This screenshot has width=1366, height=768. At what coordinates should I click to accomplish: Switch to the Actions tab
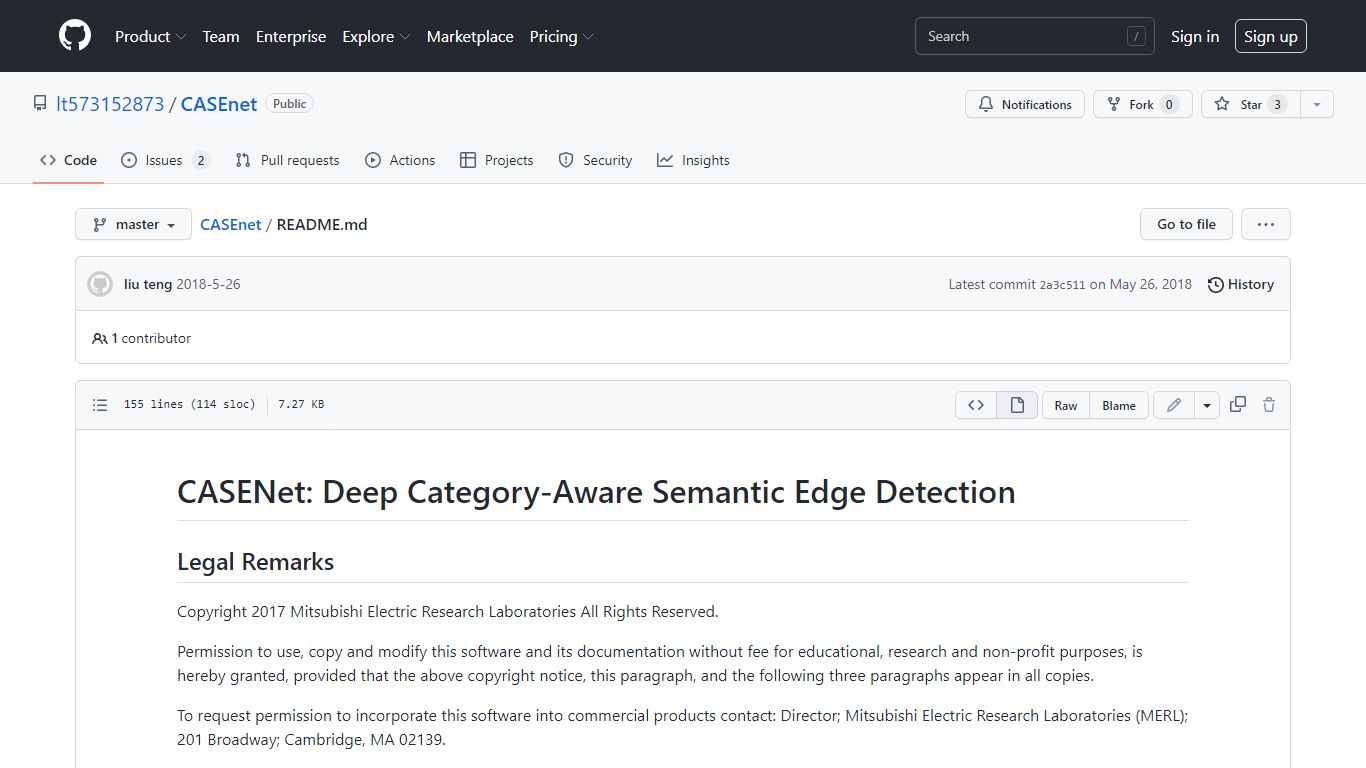click(x=400, y=160)
